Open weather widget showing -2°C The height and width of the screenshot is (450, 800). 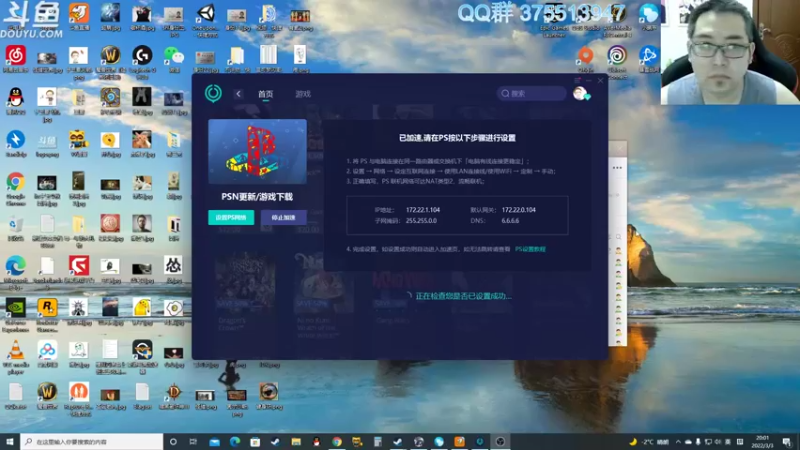(649, 442)
